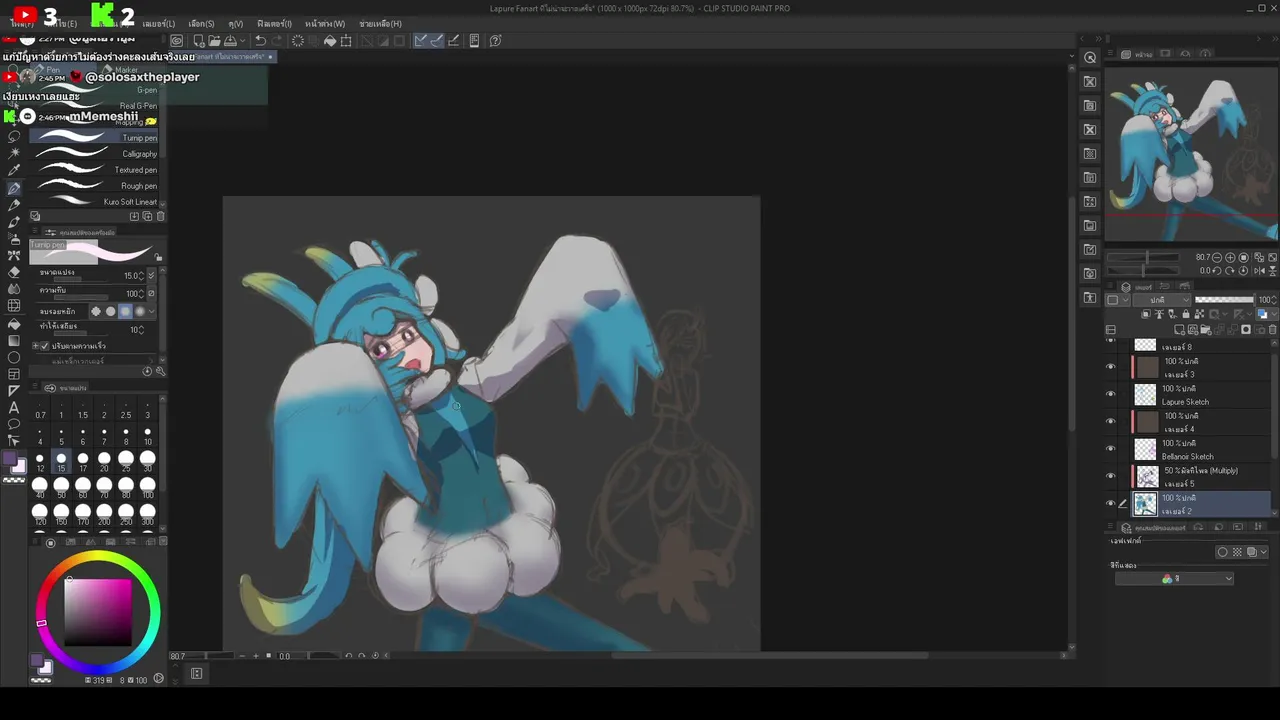Select the Auto select magic wand tool
Viewport: 1280px width, 720px height.
coord(14,153)
